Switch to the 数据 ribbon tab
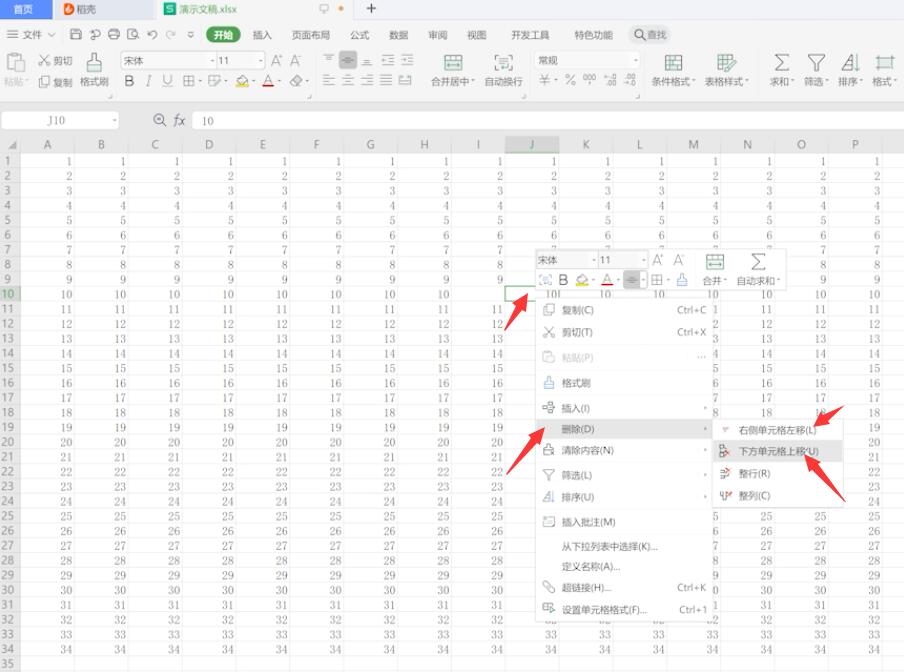 point(398,35)
